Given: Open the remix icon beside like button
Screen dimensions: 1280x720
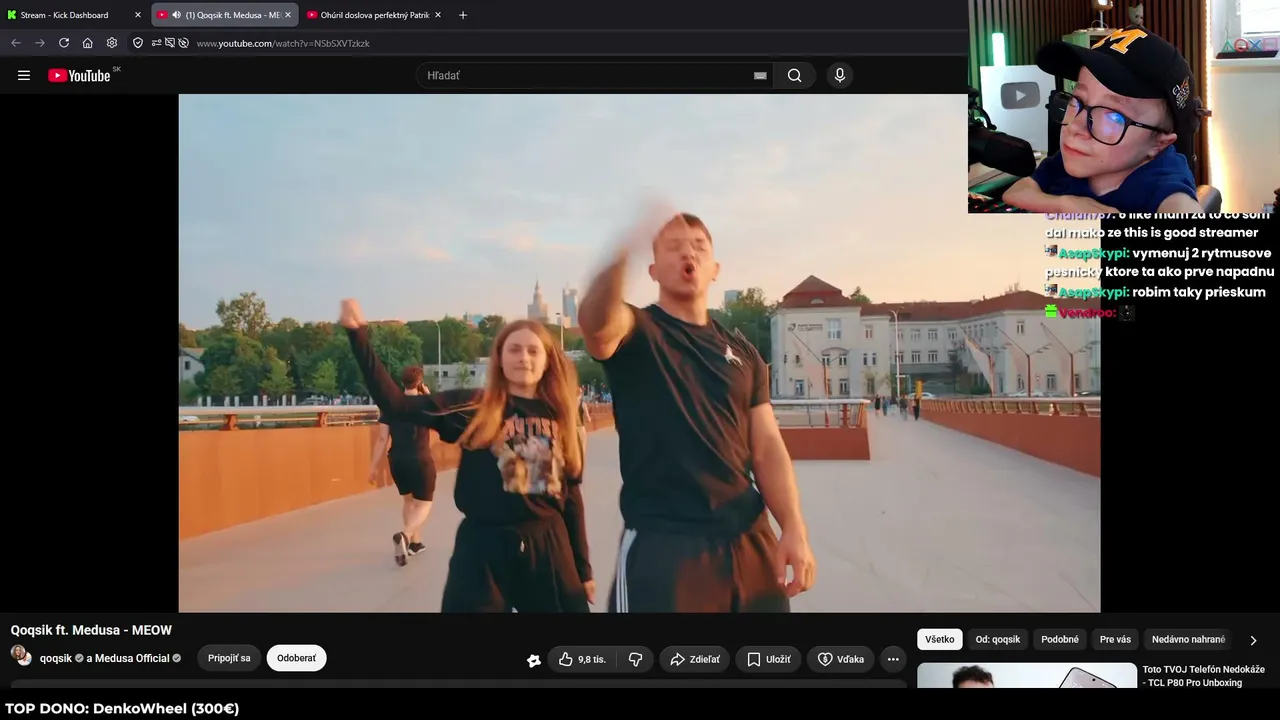Looking at the screenshot, I should pos(534,660).
